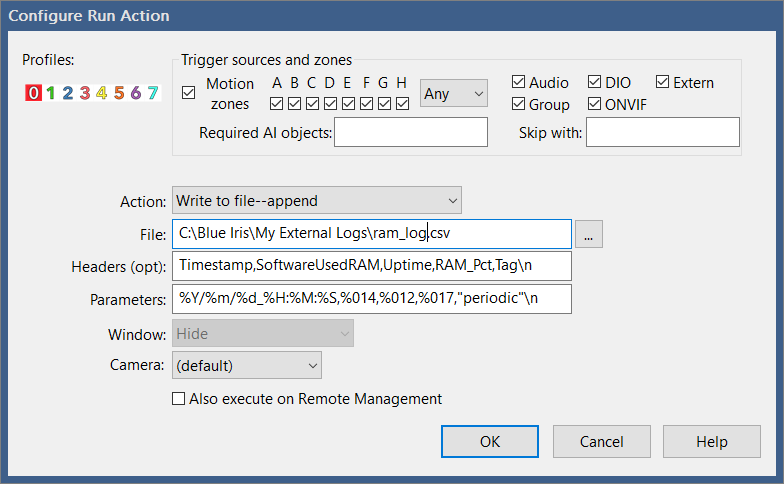This screenshot has width=784, height=484.
Task: Enable Also execute on Remote Management
Action: (178, 398)
